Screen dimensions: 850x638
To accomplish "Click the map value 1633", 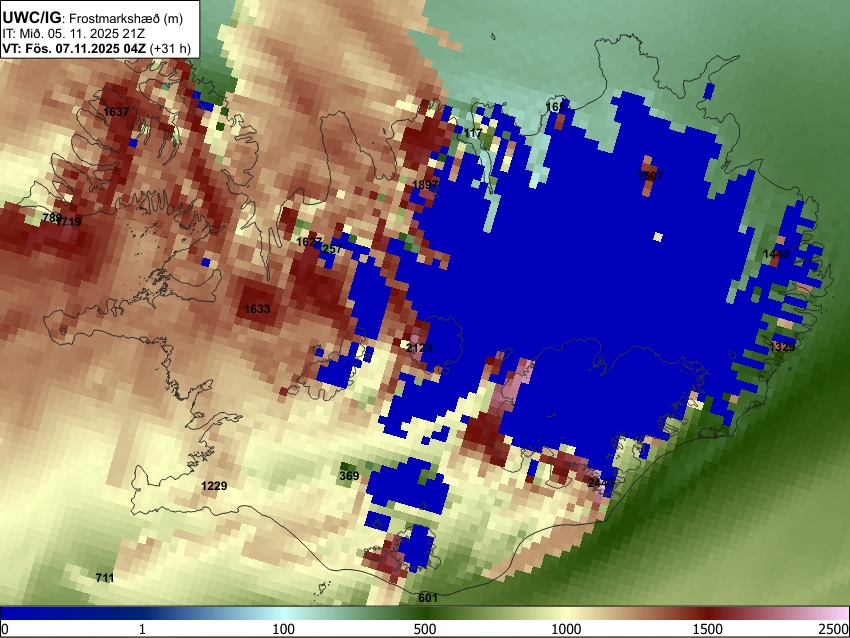I will point(257,308).
